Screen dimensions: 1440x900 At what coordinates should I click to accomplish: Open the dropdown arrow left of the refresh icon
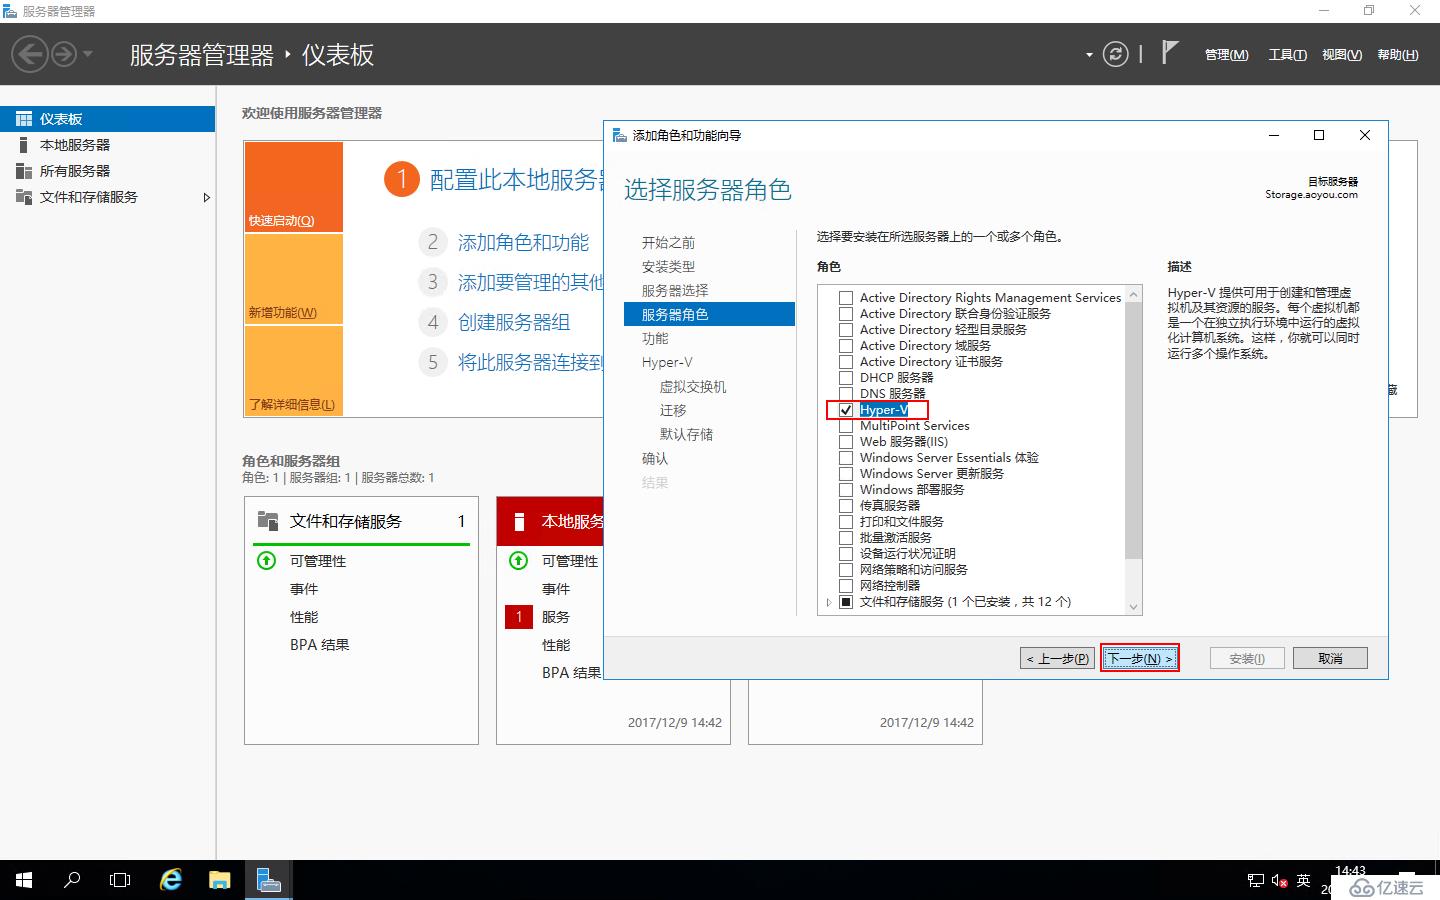click(1089, 55)
